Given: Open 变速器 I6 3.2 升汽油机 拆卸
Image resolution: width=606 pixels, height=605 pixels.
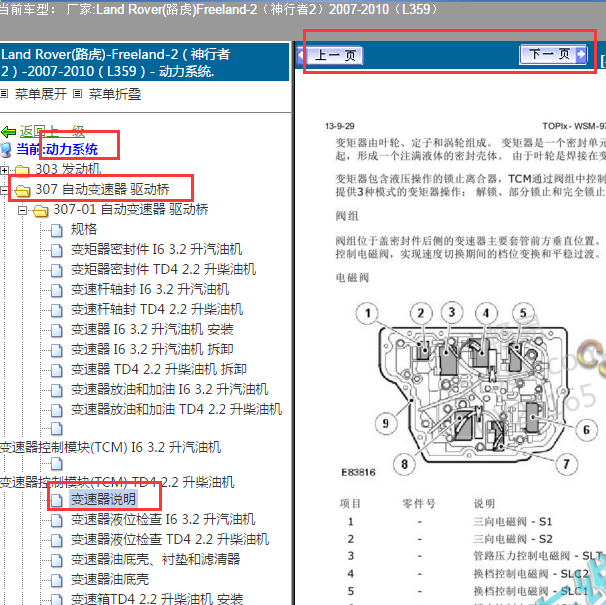Looking at the screenshot, I should pos(152,349).
